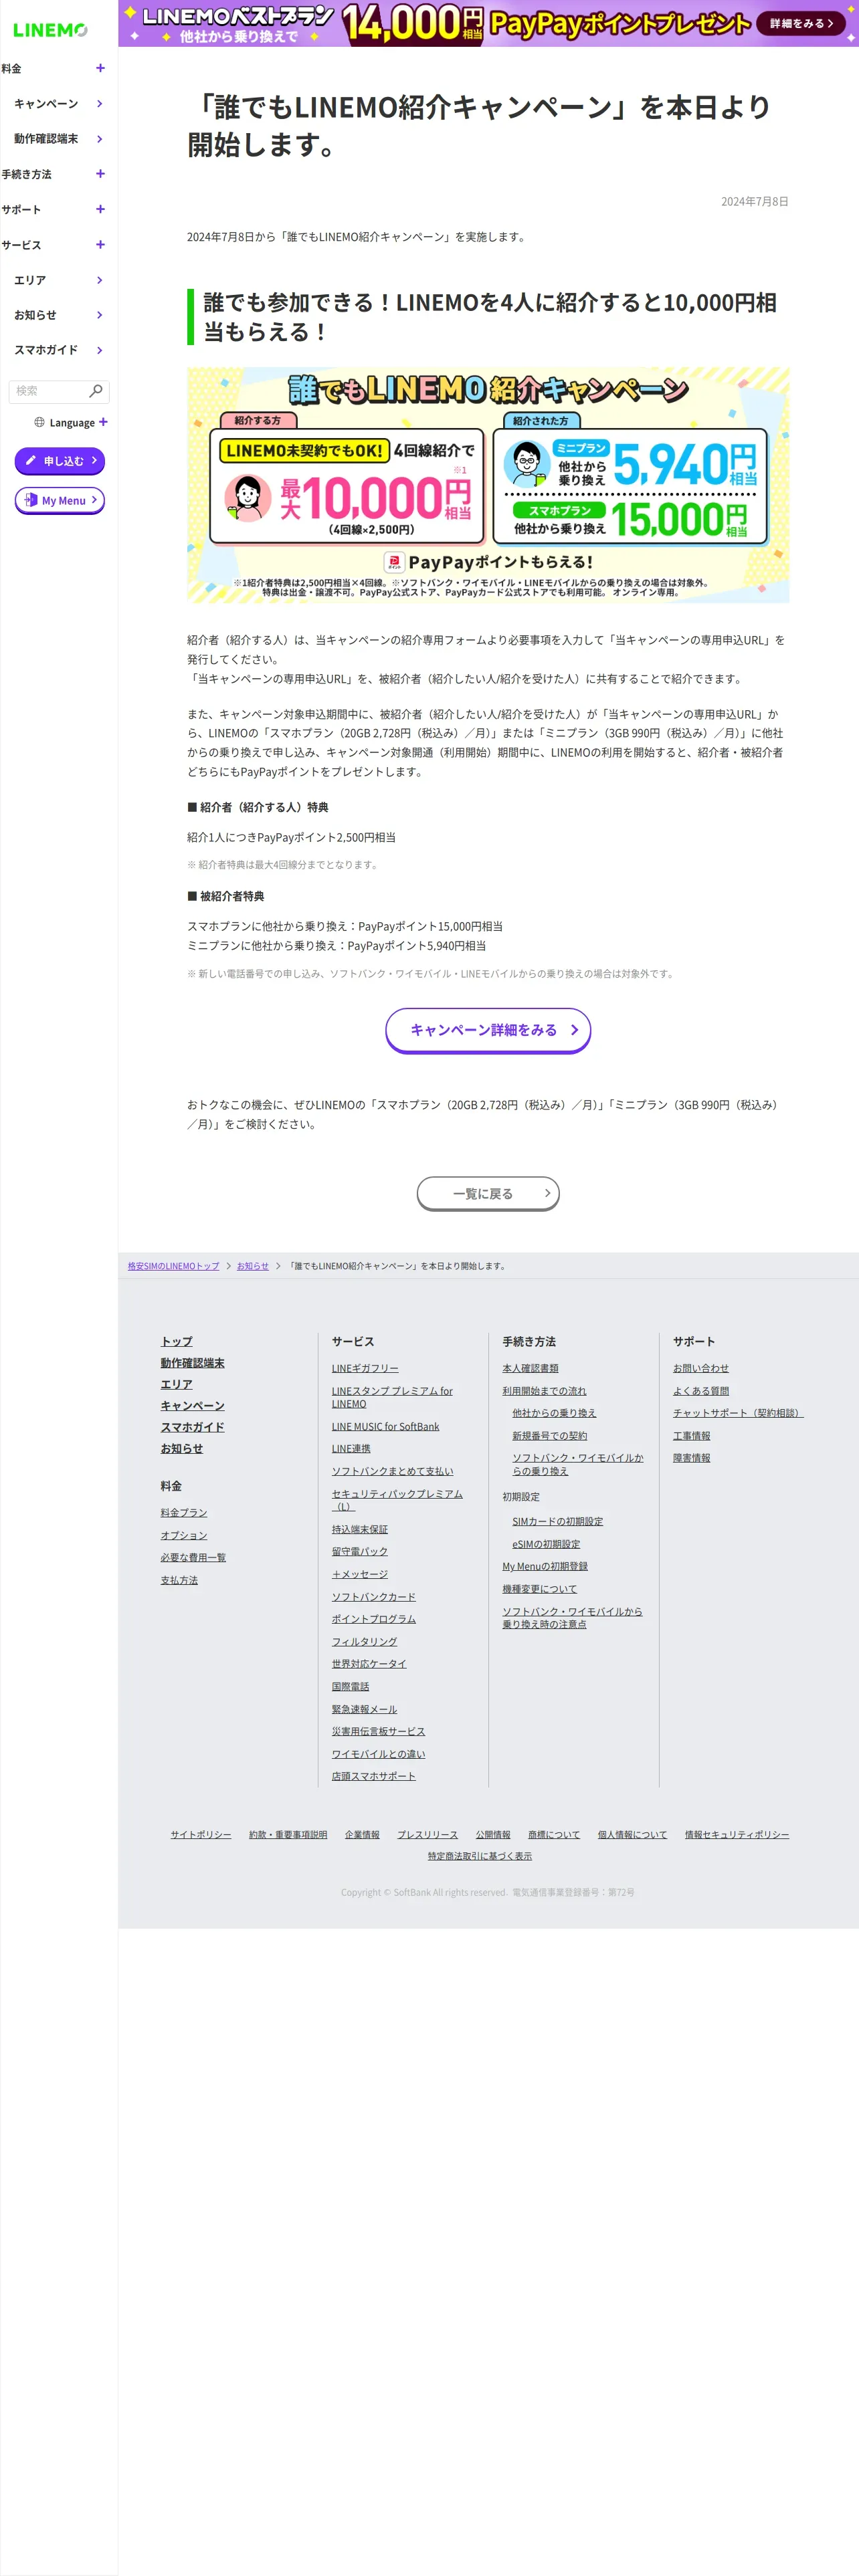Open footer お問い合わせ link

(701, 1368)
